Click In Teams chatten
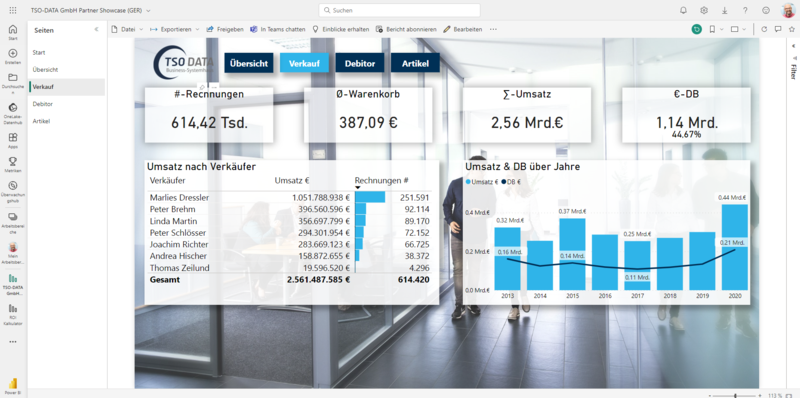800x398 pixels. pyautogui.click(x=278, y=30)
